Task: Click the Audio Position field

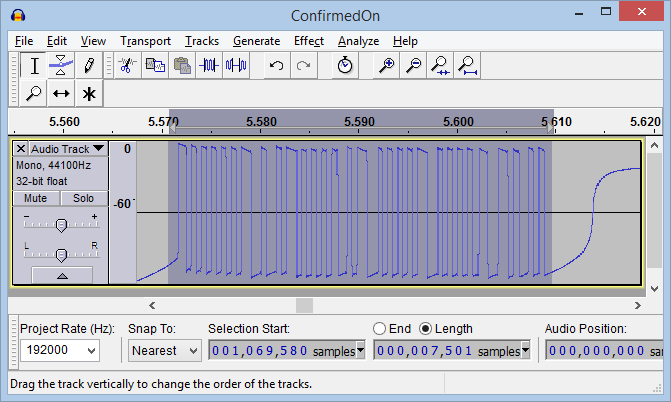Action: tap(604, 351)
